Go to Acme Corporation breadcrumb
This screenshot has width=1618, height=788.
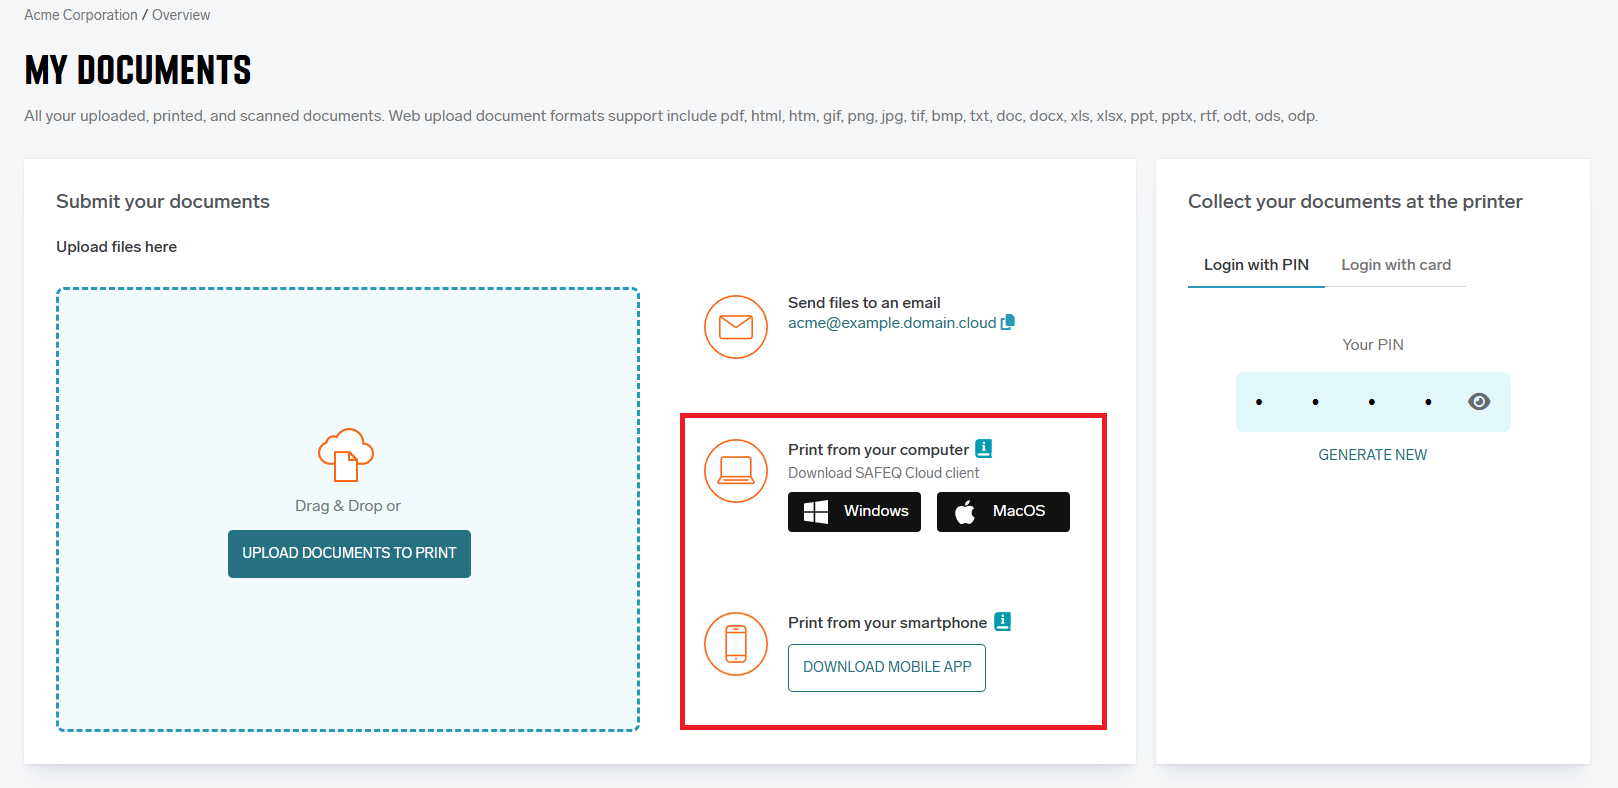click(x=81, y=15)
